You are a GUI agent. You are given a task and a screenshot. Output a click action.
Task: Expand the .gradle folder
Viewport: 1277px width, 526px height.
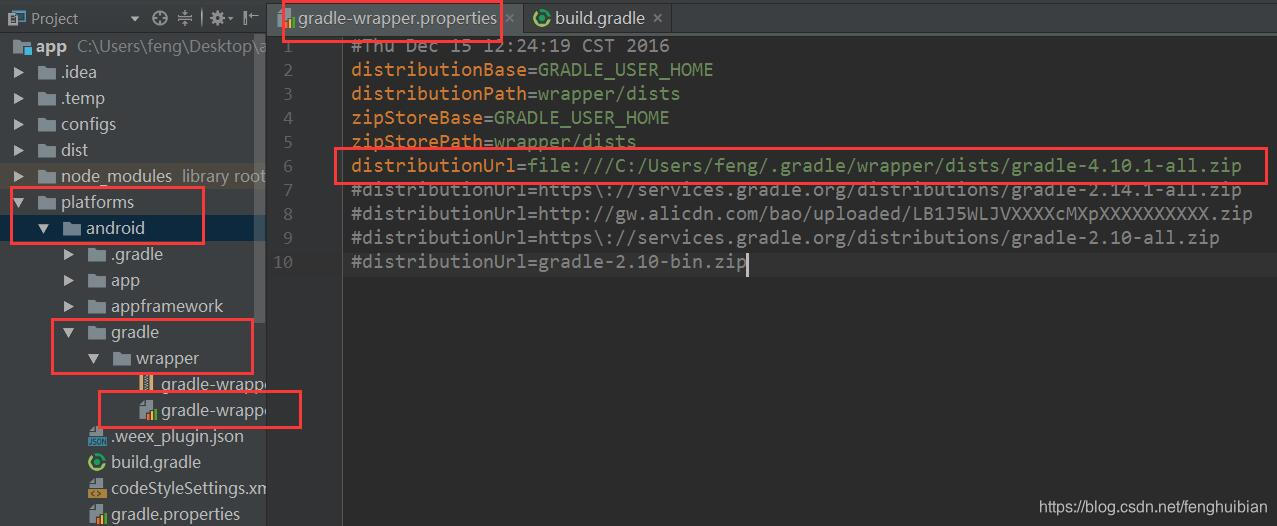click(x=69, y=254)
